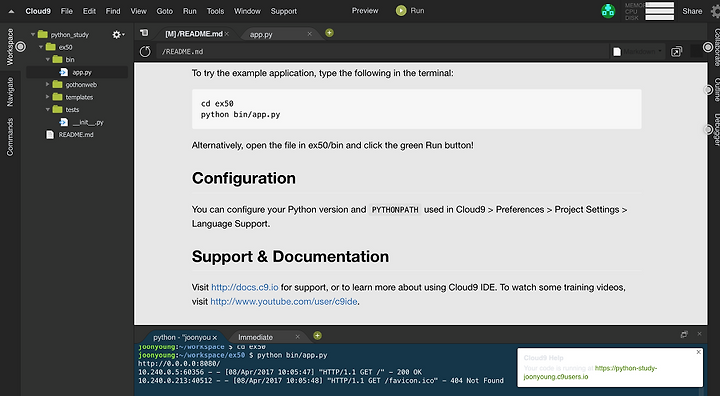Add new editor tab with plus icon
This screenshot has width=720, height=396.
point(329,33)
